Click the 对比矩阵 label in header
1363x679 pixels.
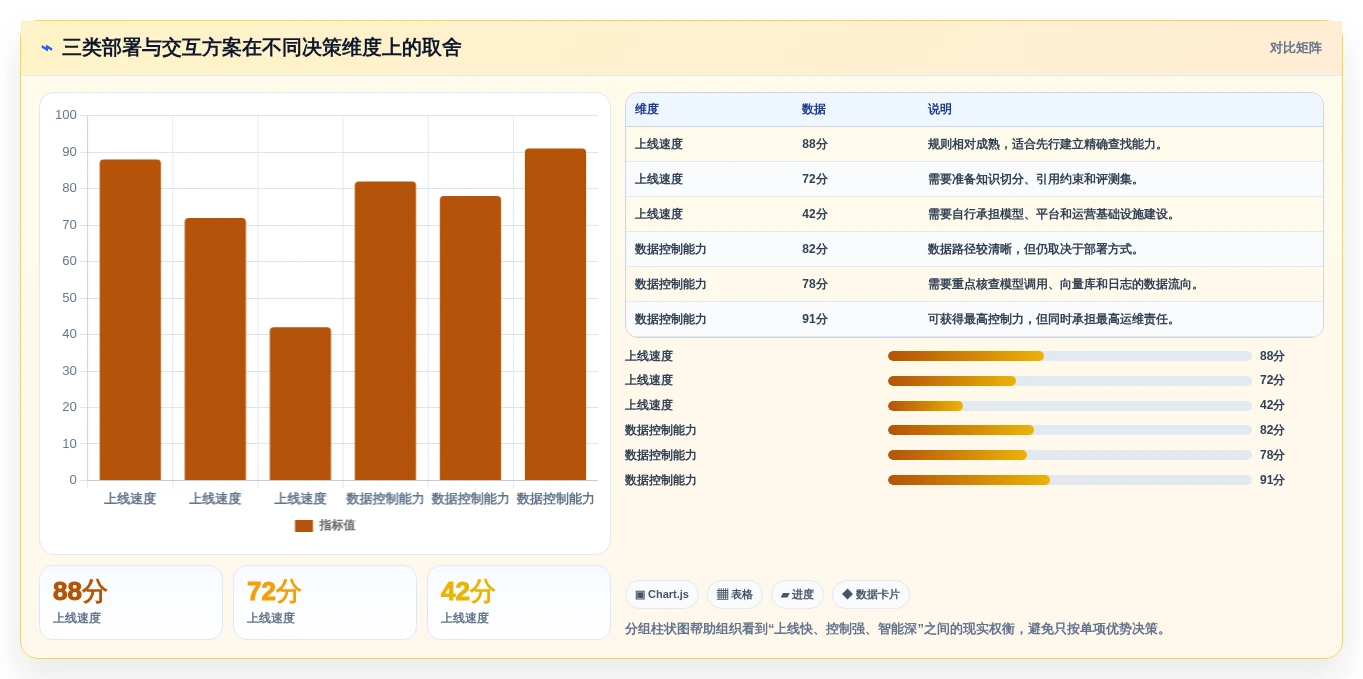1295,48
